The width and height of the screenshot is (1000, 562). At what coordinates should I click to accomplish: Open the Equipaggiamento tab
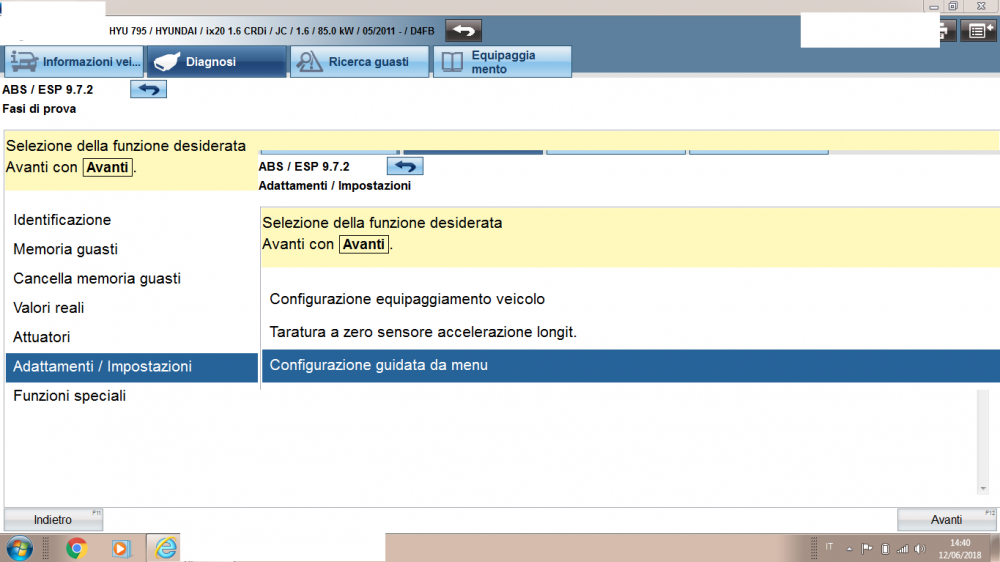503,62
